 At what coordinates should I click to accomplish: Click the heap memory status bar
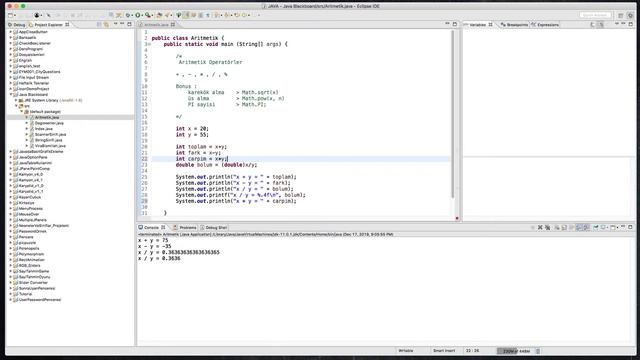pyautogui.click(x=515, y=351)
